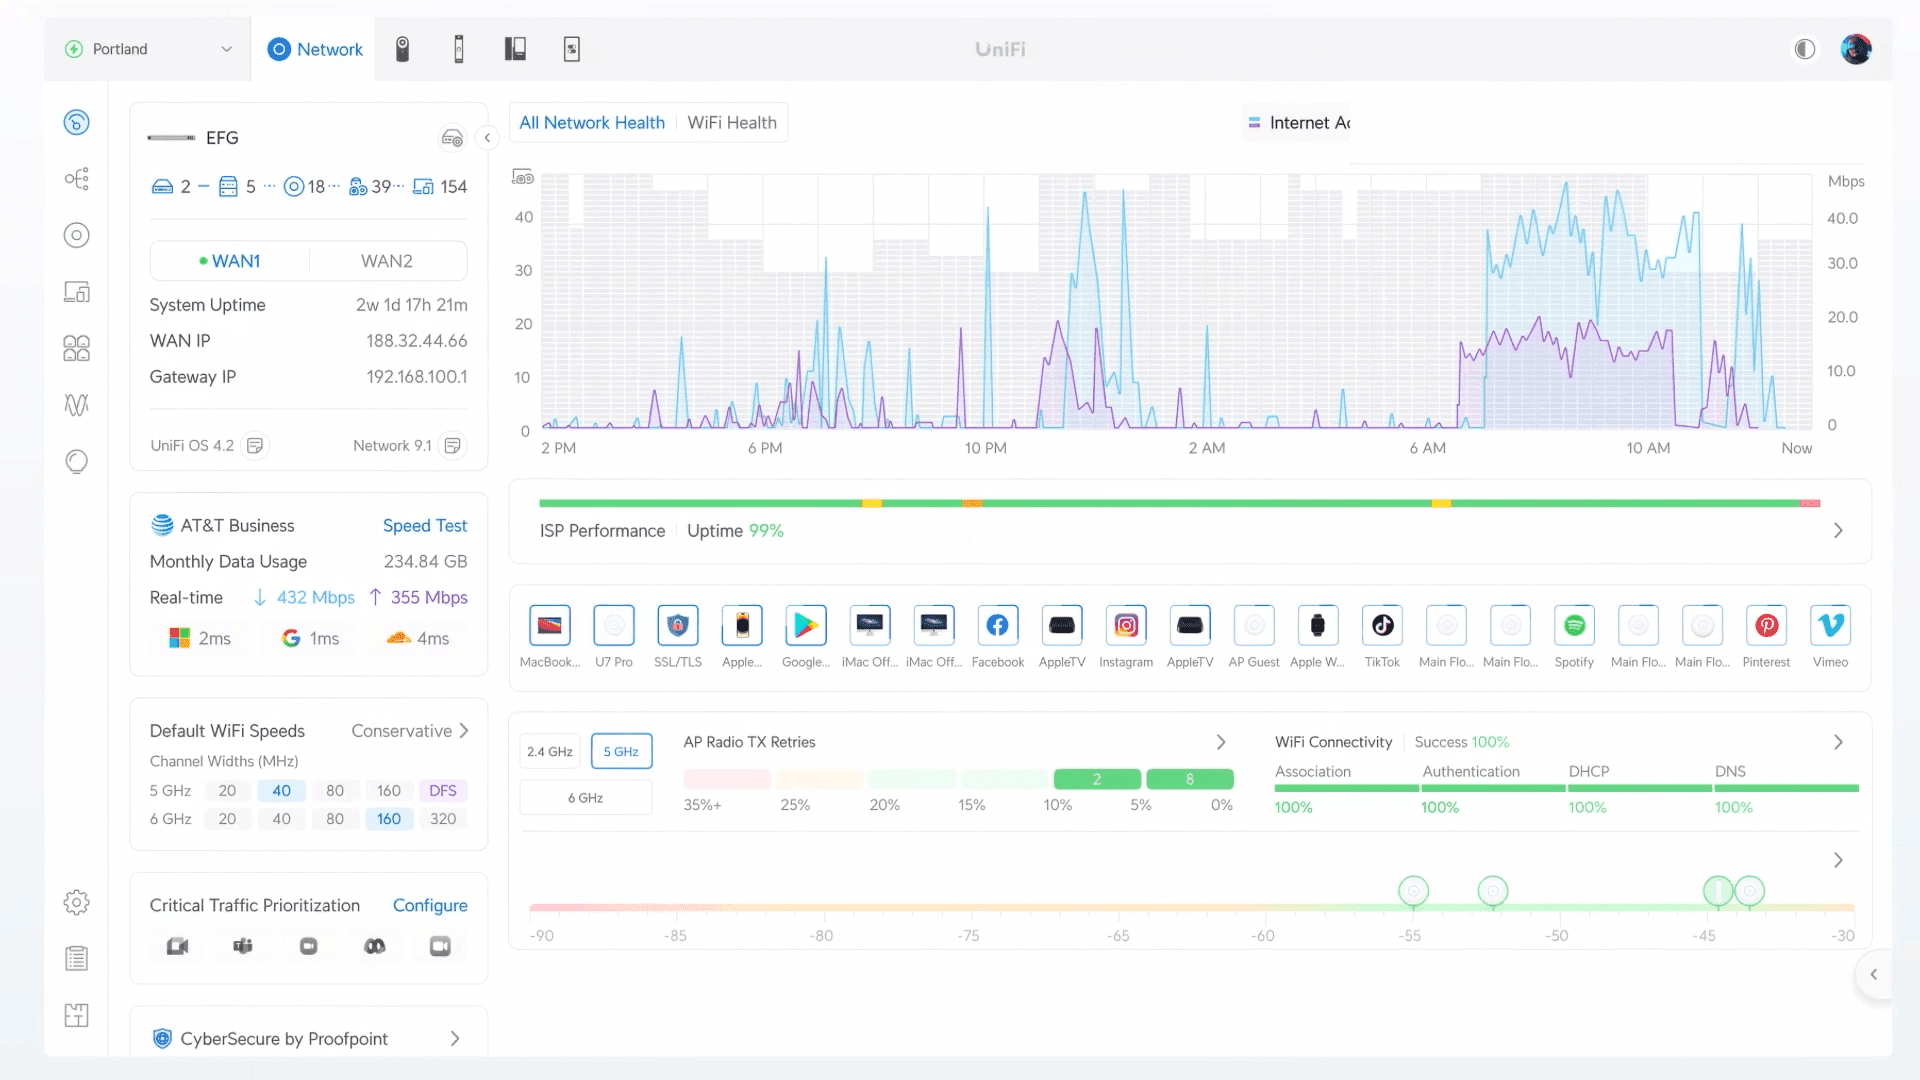Select the Network application tab

point(315,49)
